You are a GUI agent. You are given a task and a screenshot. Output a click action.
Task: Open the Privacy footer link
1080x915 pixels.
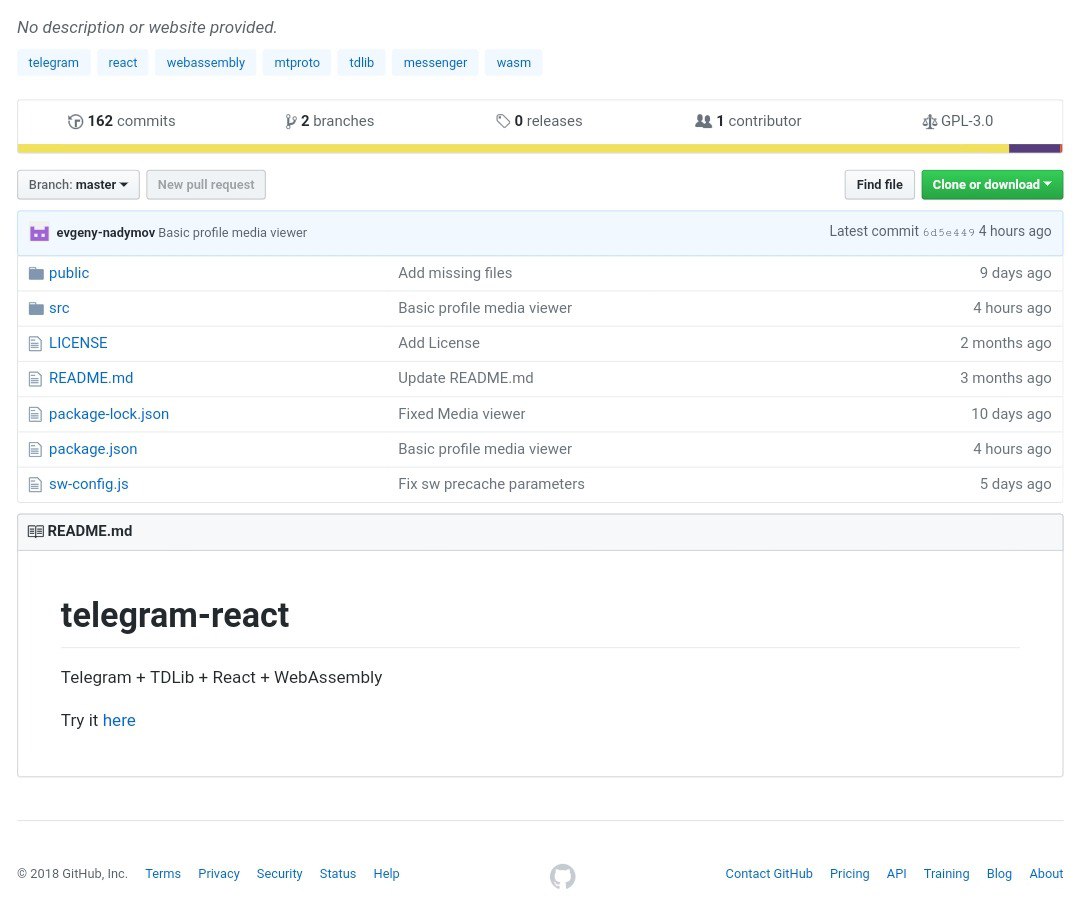tap(219, 874)
